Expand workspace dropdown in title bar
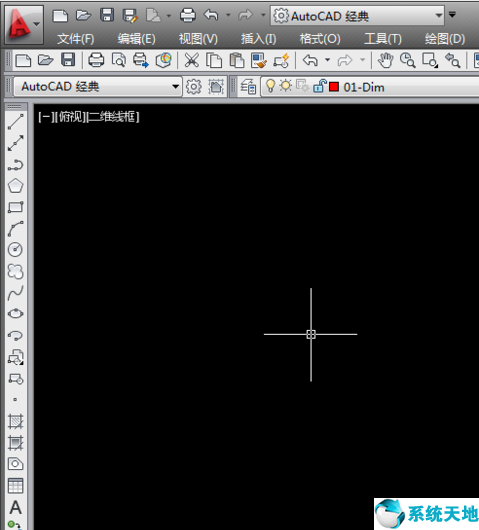The height and width of the screenshot is (530, 479). 438,16
